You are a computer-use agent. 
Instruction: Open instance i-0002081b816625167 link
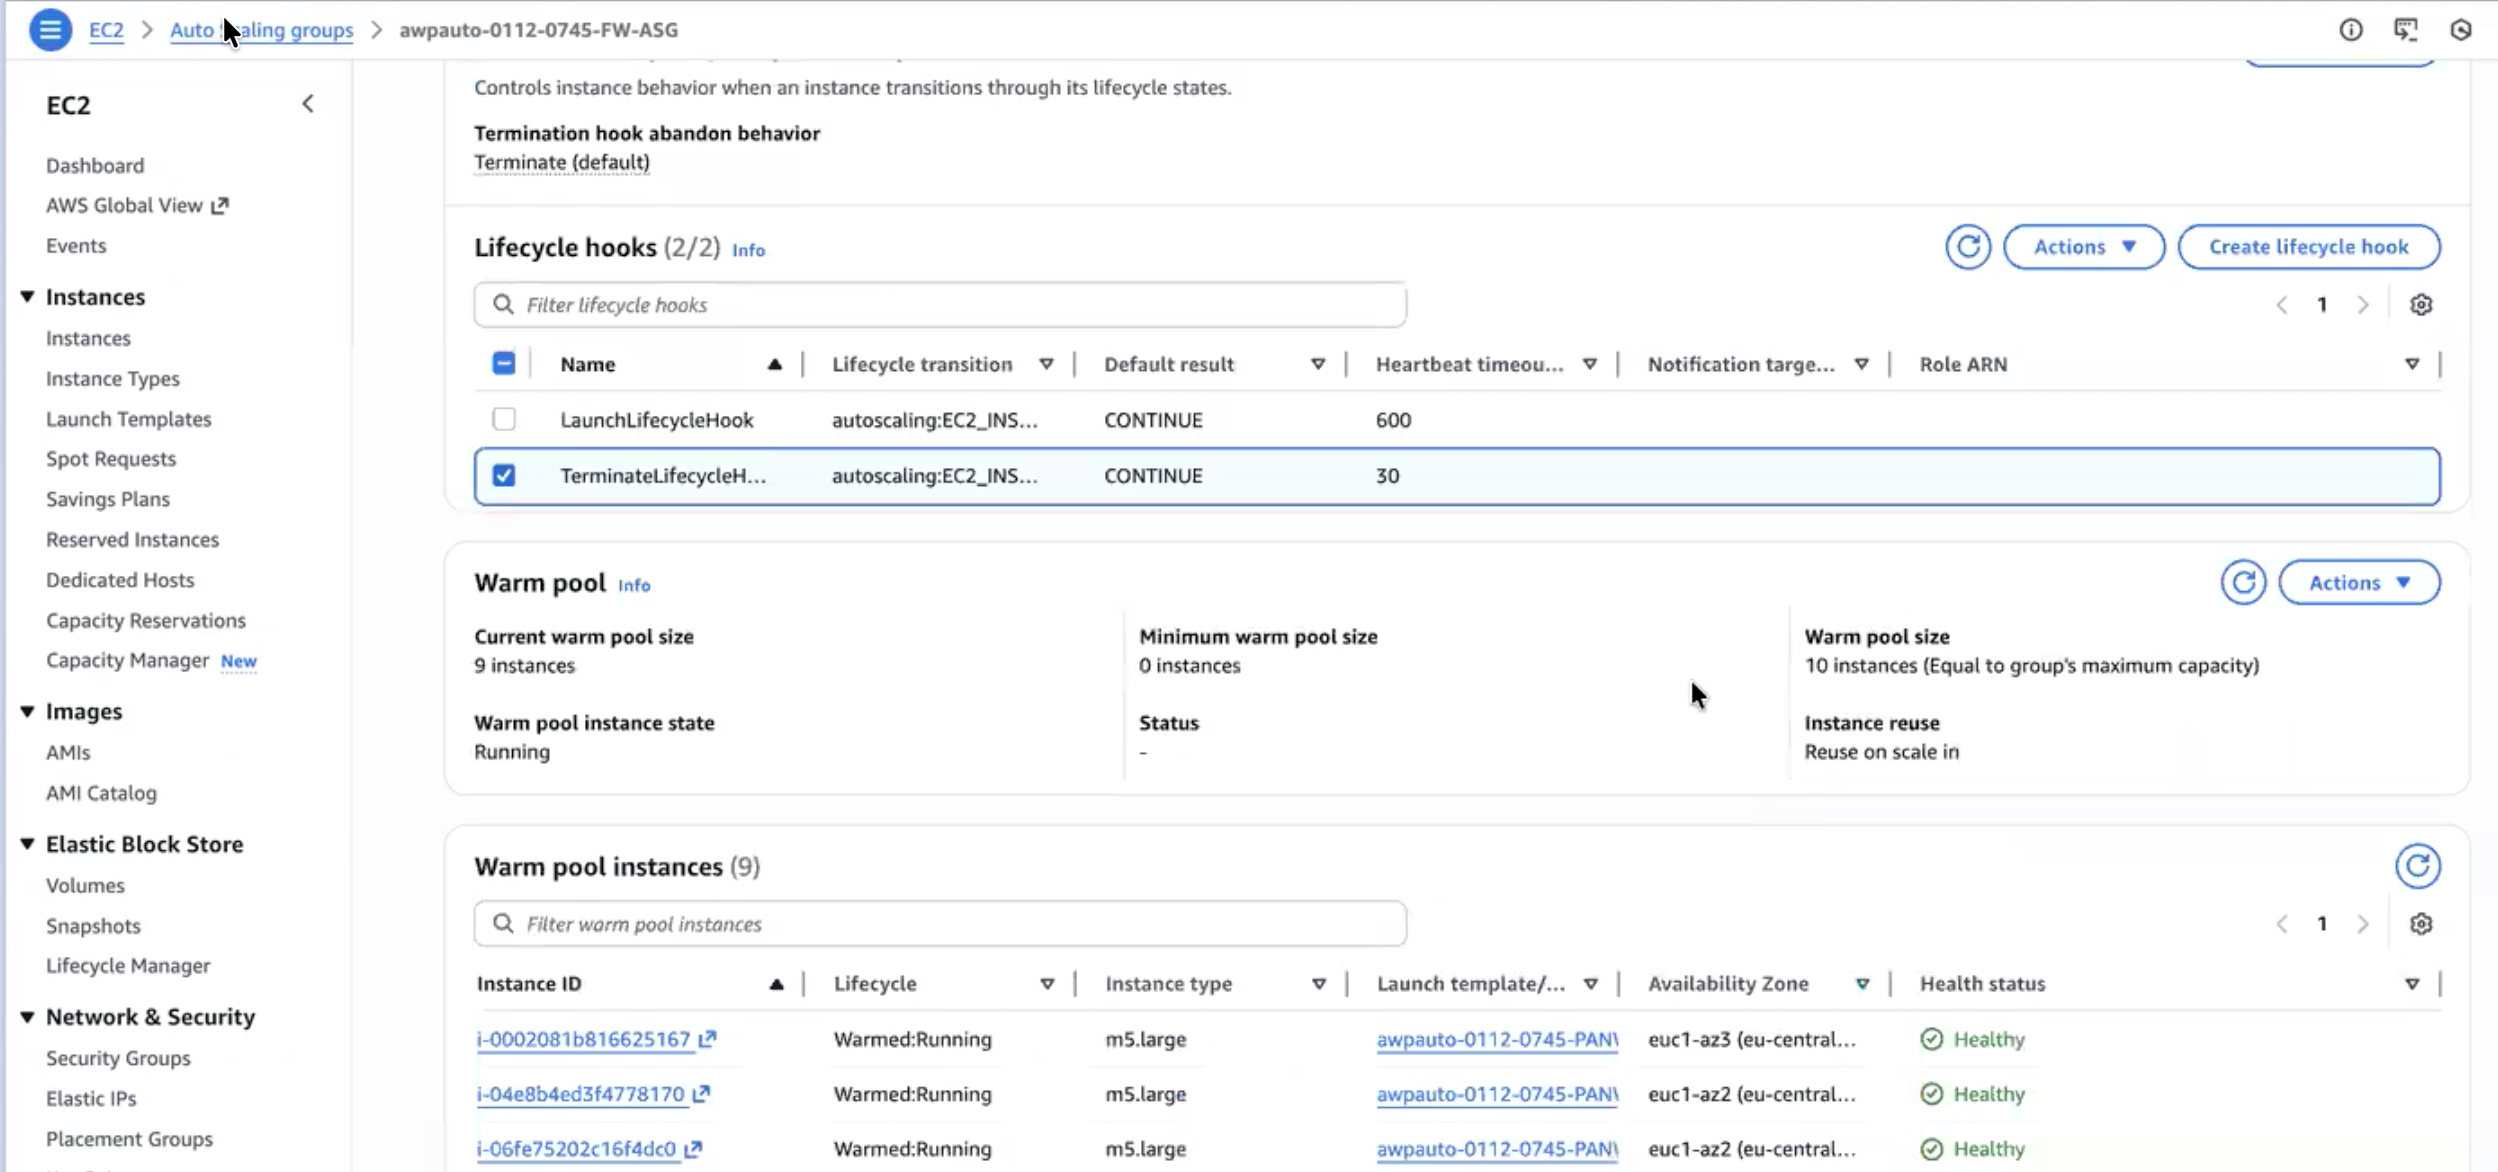pyautogui.click(x=583, y=1039)
